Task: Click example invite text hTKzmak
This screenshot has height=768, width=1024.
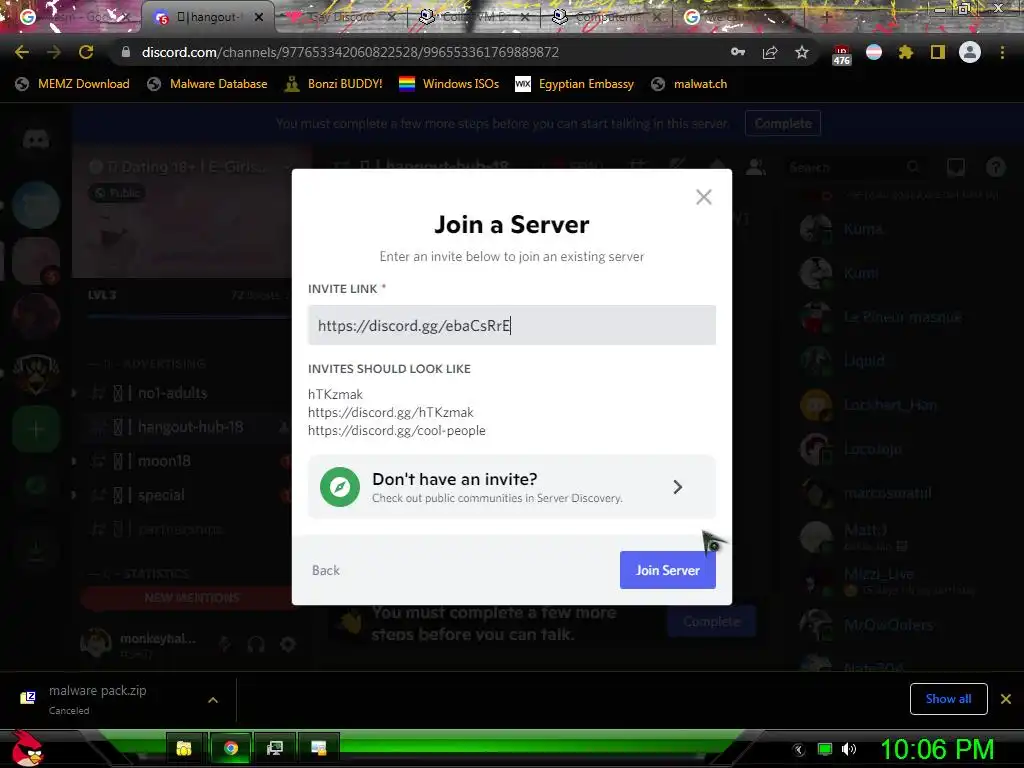Action: pos(335,394)
